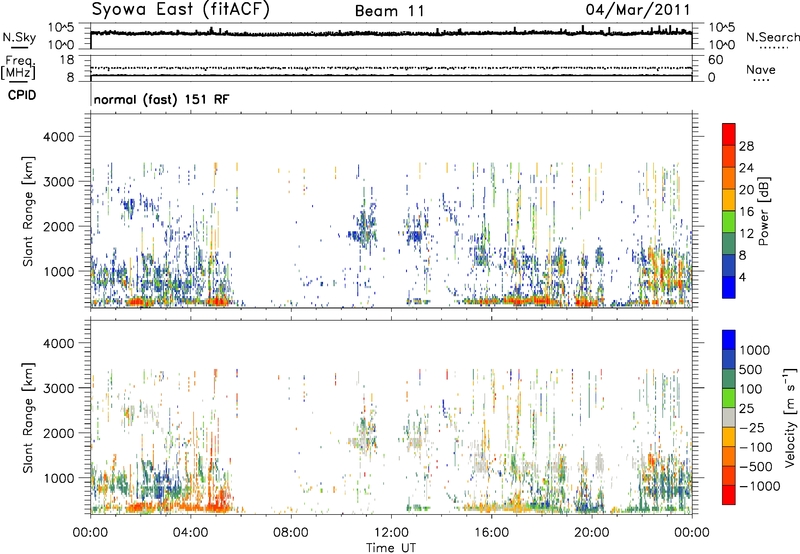Click the 'Freq. [MHz]' axis label
This screenshot has width=800, height=554.
pyautogui.click(x=19, y=68)
